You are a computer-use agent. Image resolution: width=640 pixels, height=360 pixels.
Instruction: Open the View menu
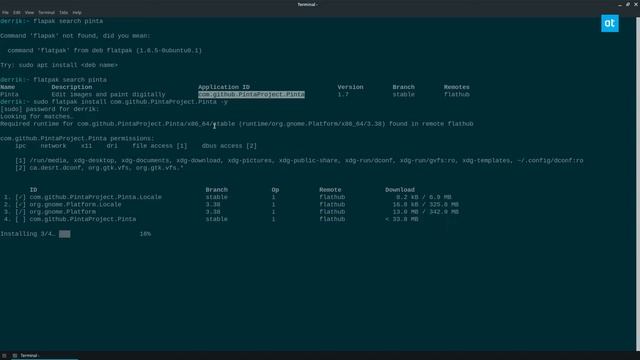click(29, 13)
